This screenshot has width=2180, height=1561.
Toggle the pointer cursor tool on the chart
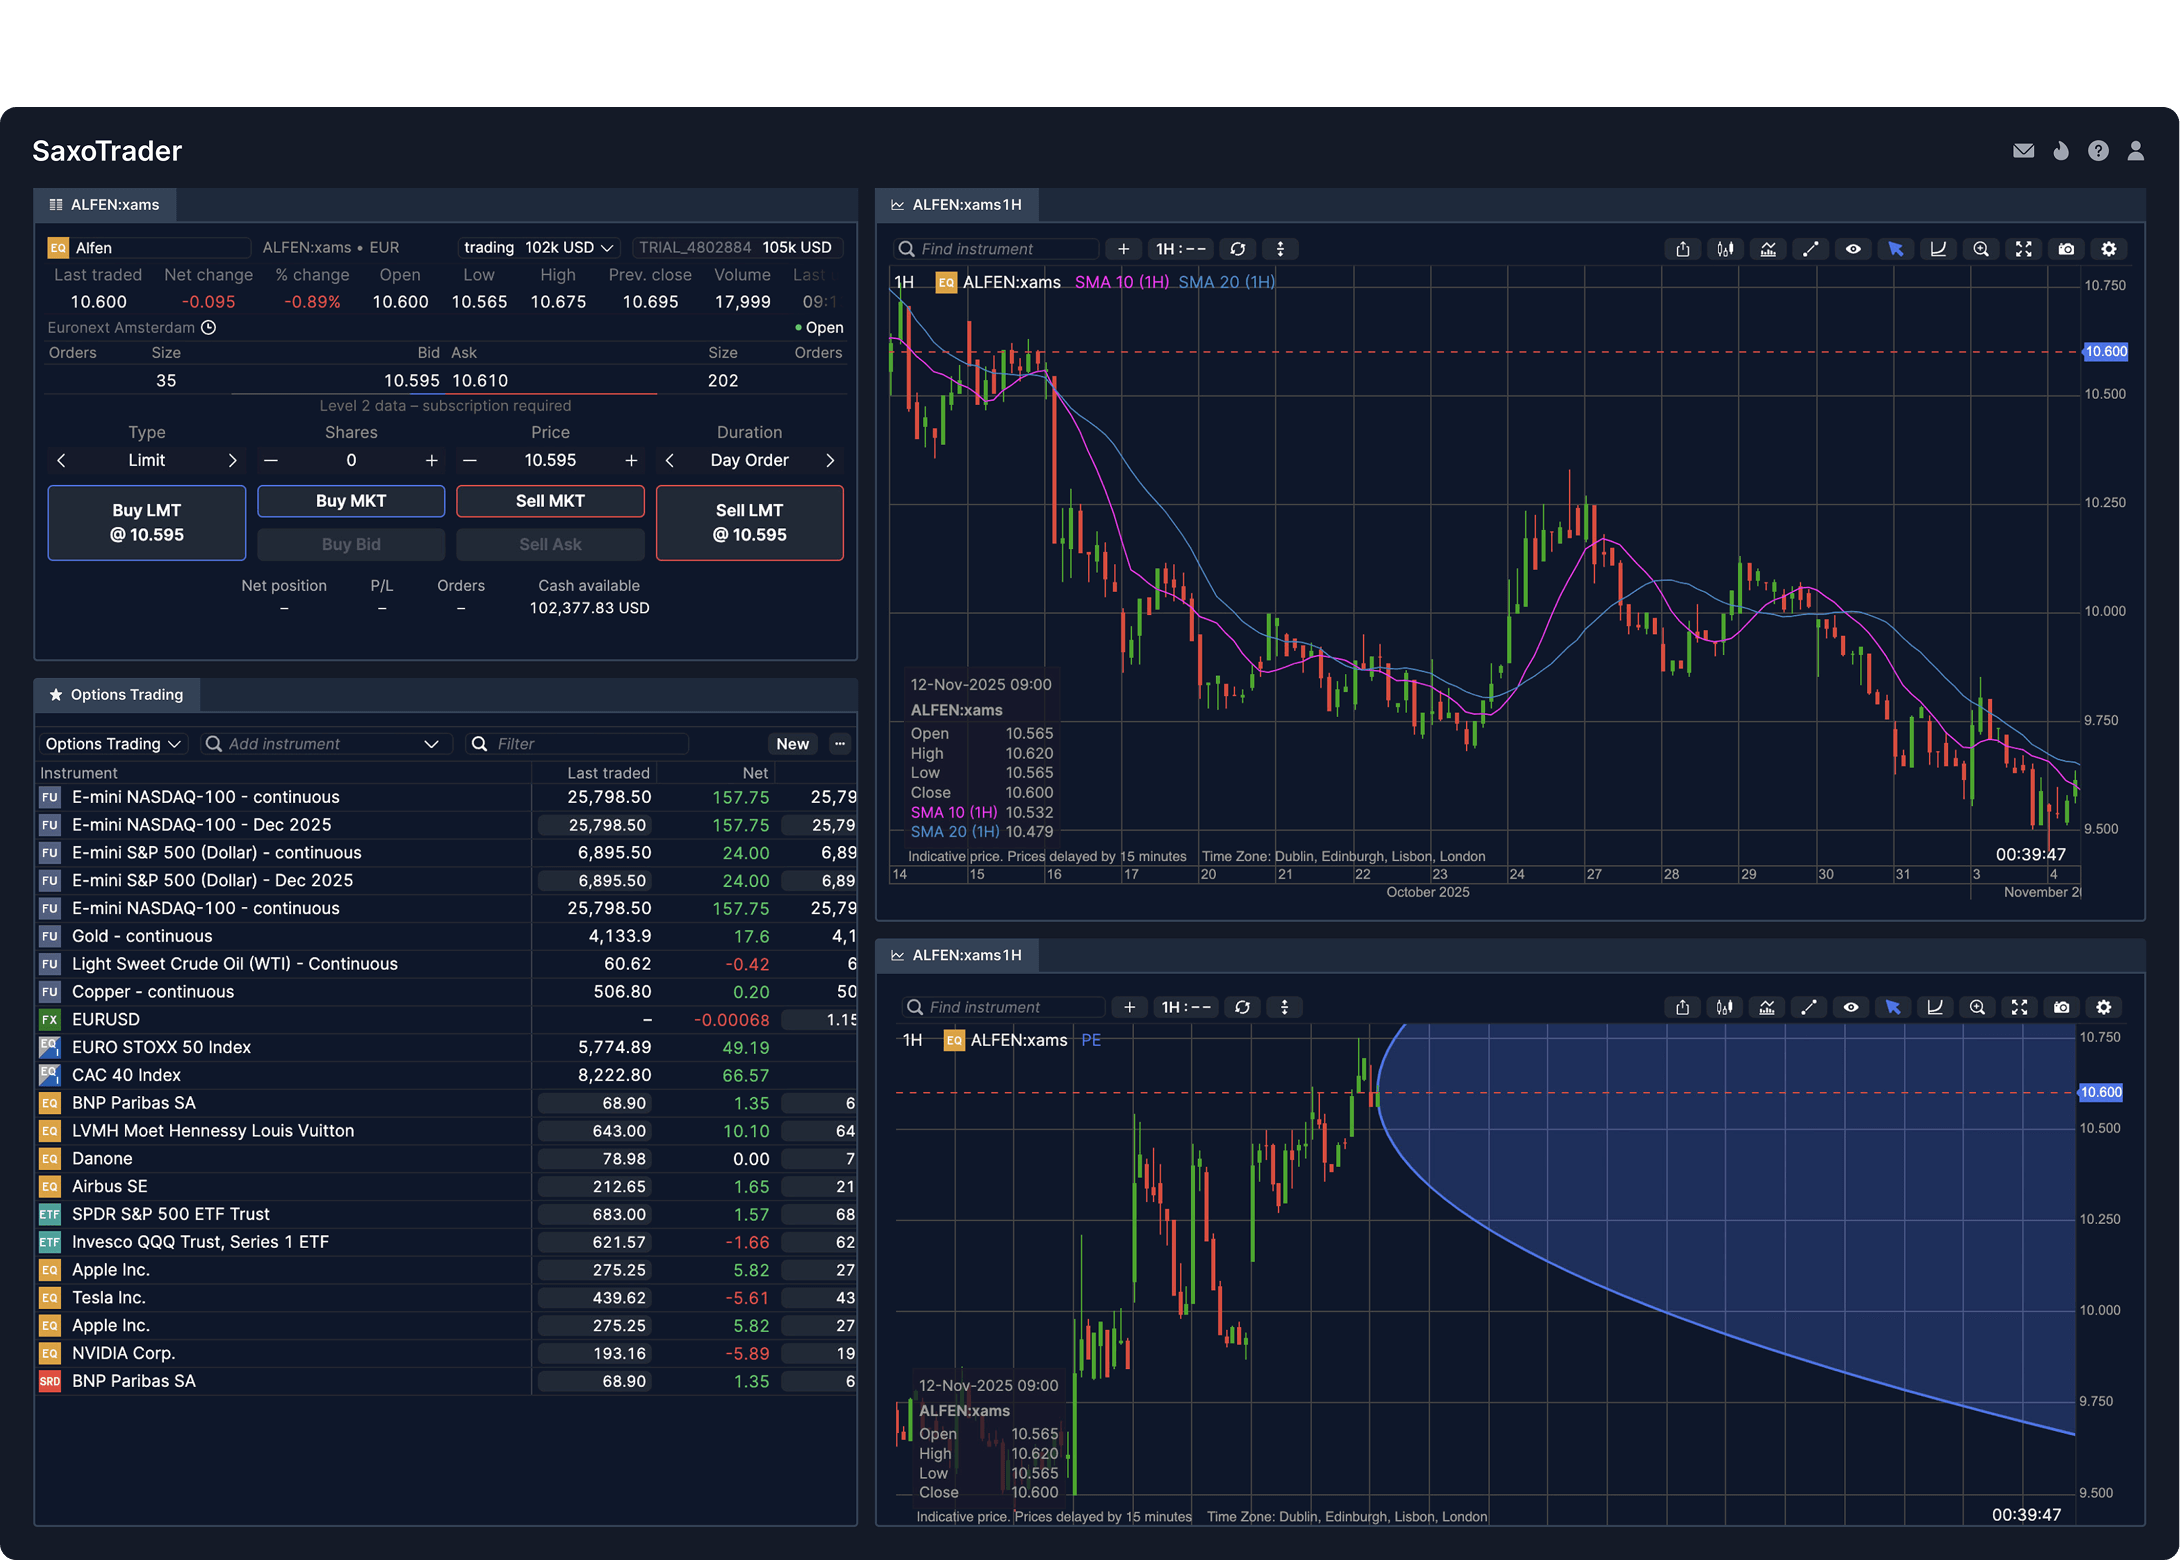pyautogui.click(x=1896, y=249)
